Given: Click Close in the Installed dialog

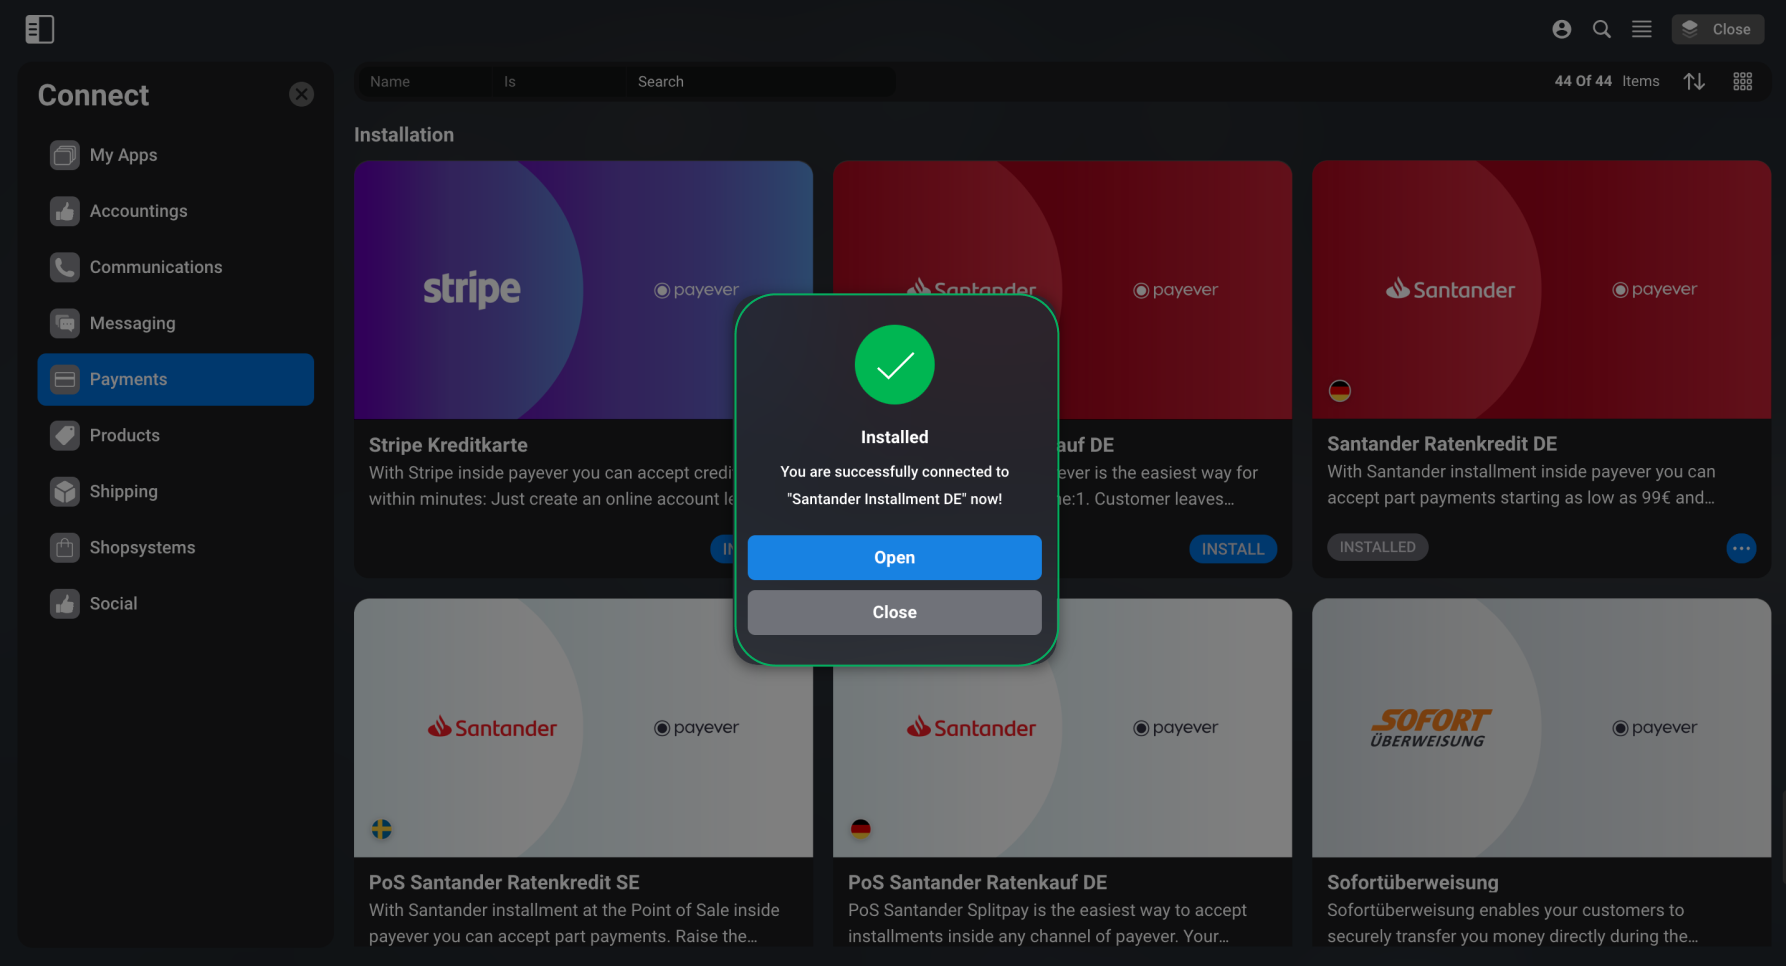Looking at the screenshot, I should pyautogui.click(x=895, y=612).
